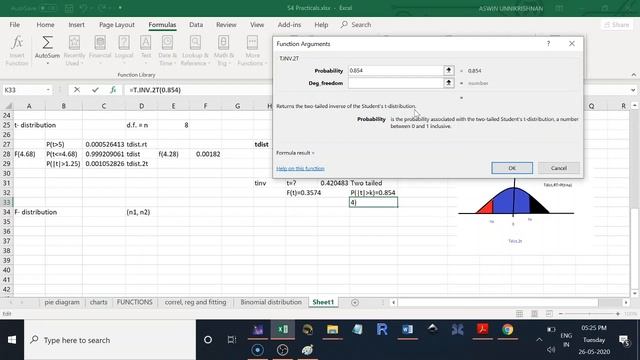
Task: Open Insert Function dialog from the ribbon
Action: point(17,51)
